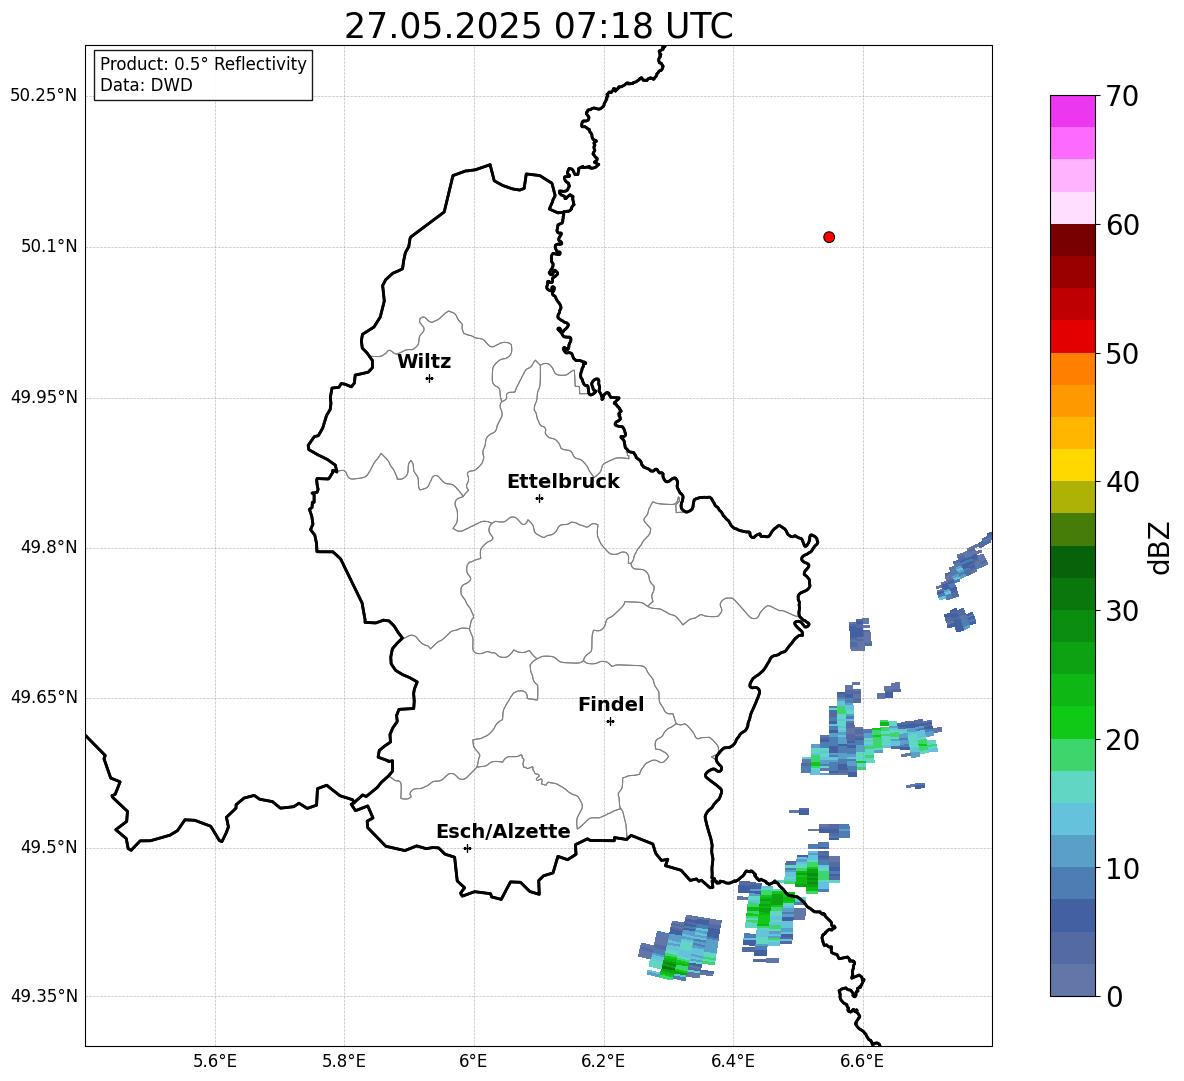Select the Findel city label
Image resolution: width=1184 pixels, height=1081 pixels.
(x=611, y=704)
